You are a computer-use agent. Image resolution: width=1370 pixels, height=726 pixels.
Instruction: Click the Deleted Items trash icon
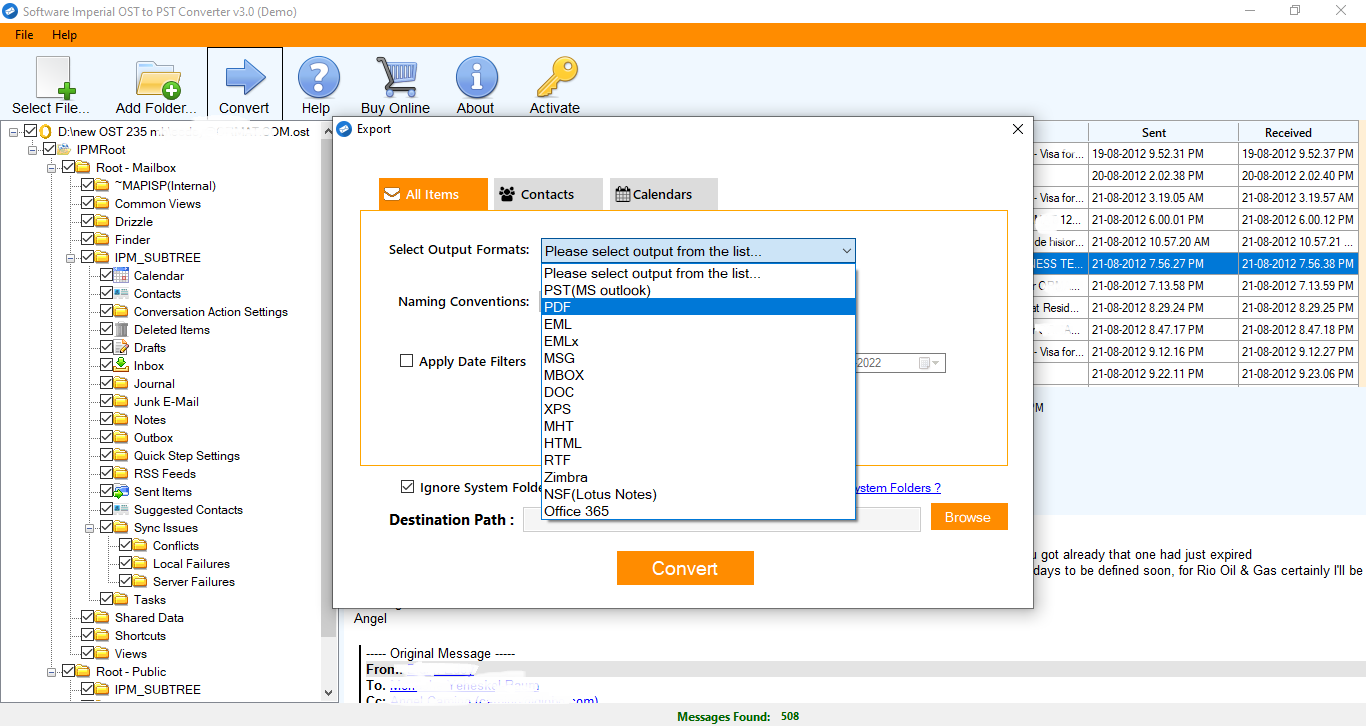(121, 330)
